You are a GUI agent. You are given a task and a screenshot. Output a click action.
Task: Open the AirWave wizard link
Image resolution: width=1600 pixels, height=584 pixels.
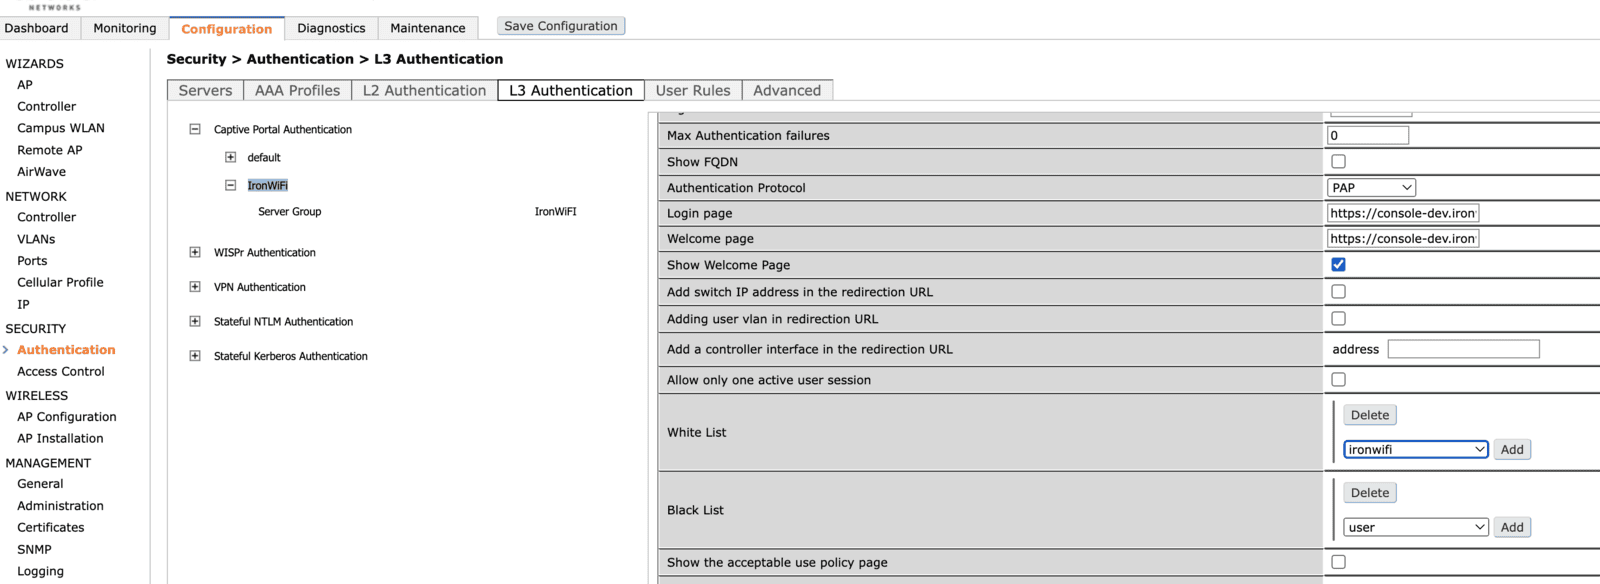pyautogui.click(x=41, y=171)
